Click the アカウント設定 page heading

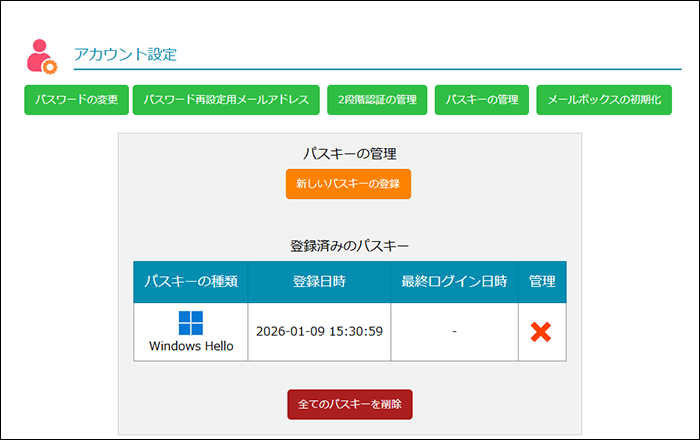[x=125, y=54]
